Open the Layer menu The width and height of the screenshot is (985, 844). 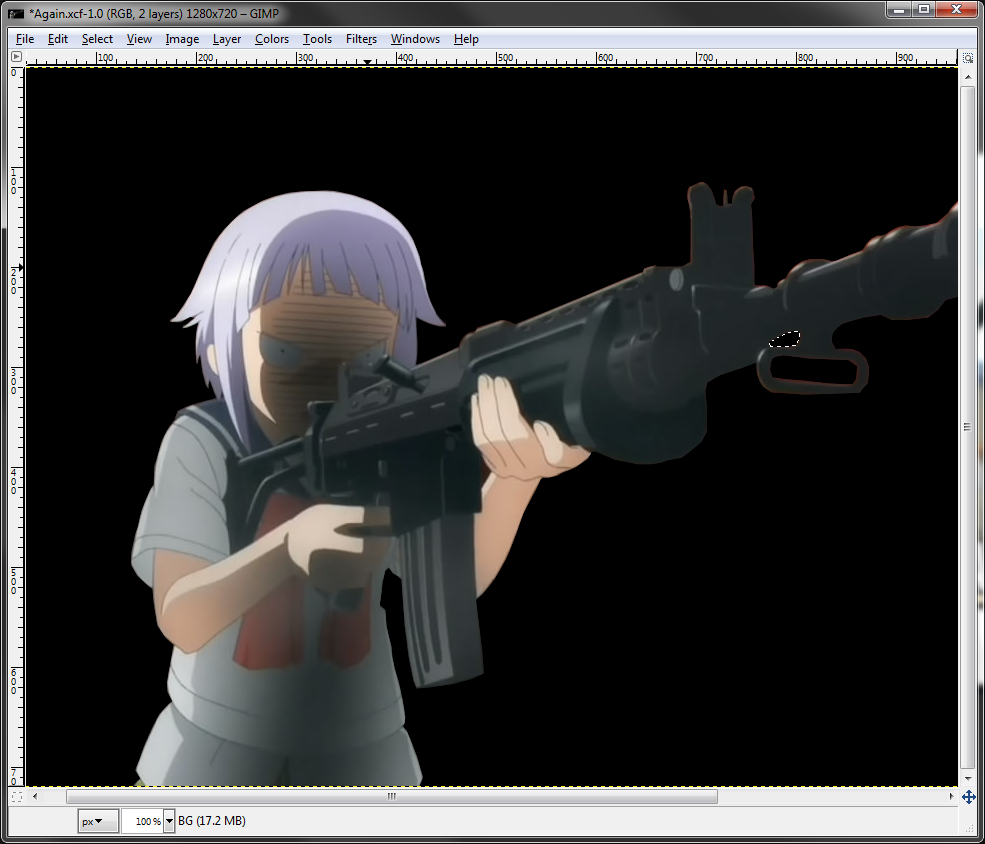[227, 39]
